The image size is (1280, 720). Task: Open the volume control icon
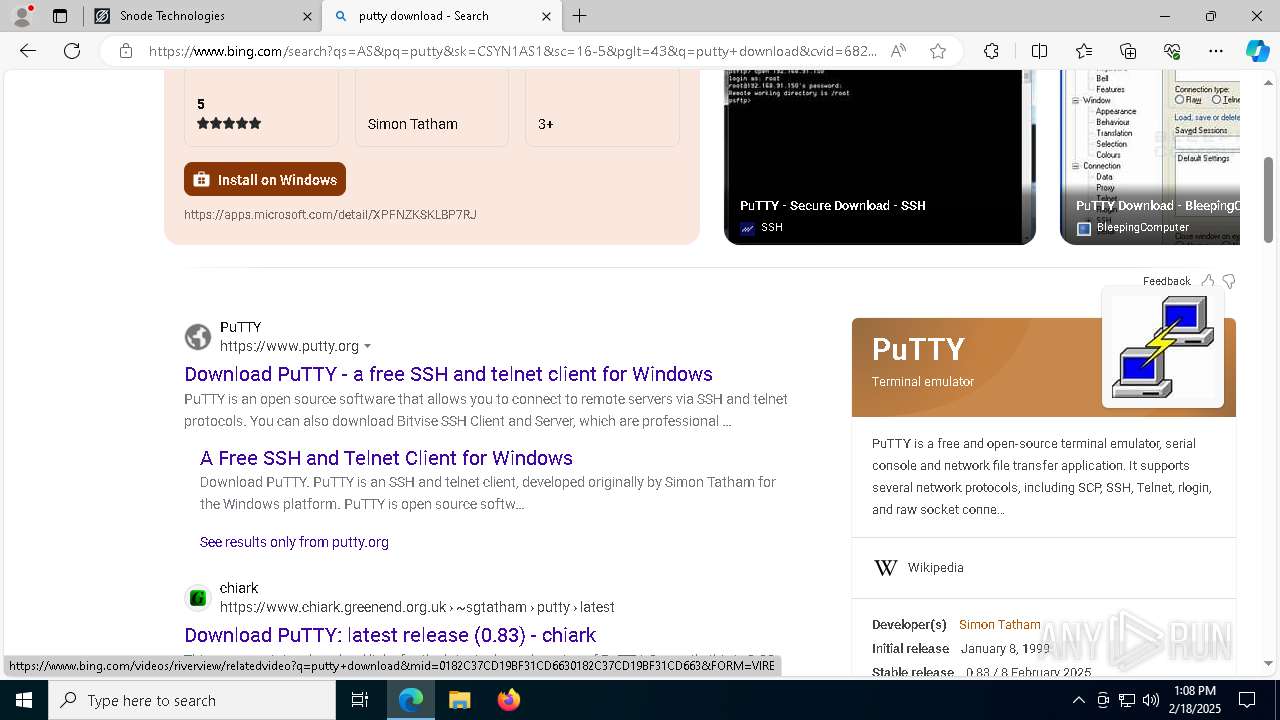coord(1151,700)
